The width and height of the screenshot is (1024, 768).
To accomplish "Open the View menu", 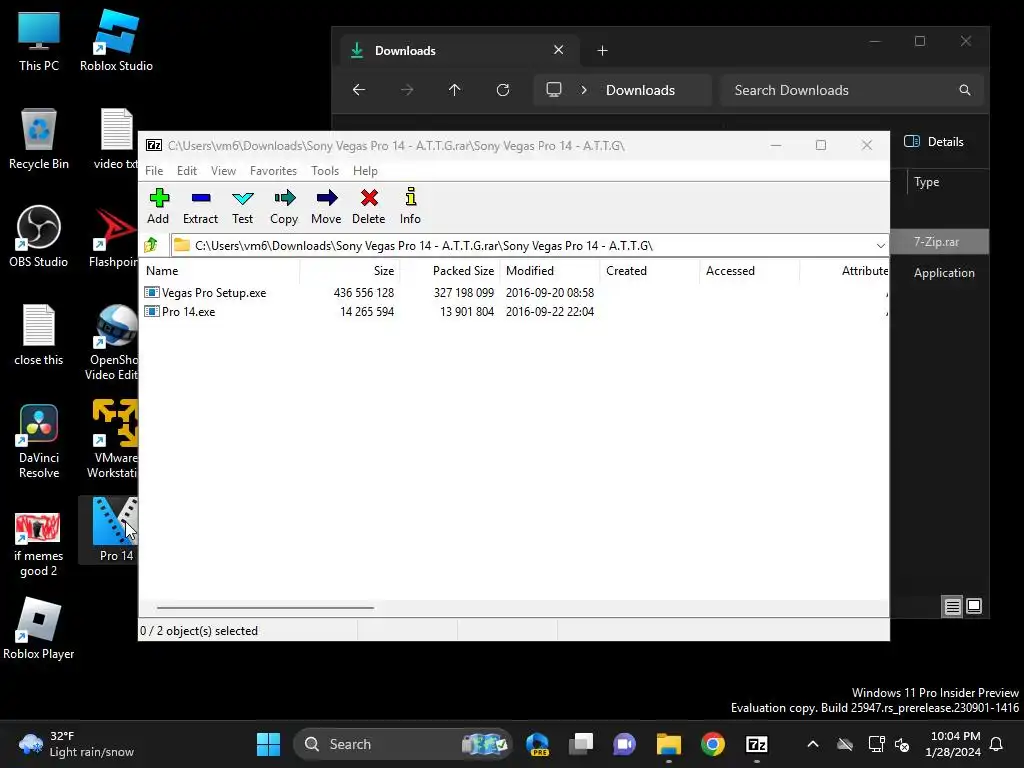I will coord(223,170).
